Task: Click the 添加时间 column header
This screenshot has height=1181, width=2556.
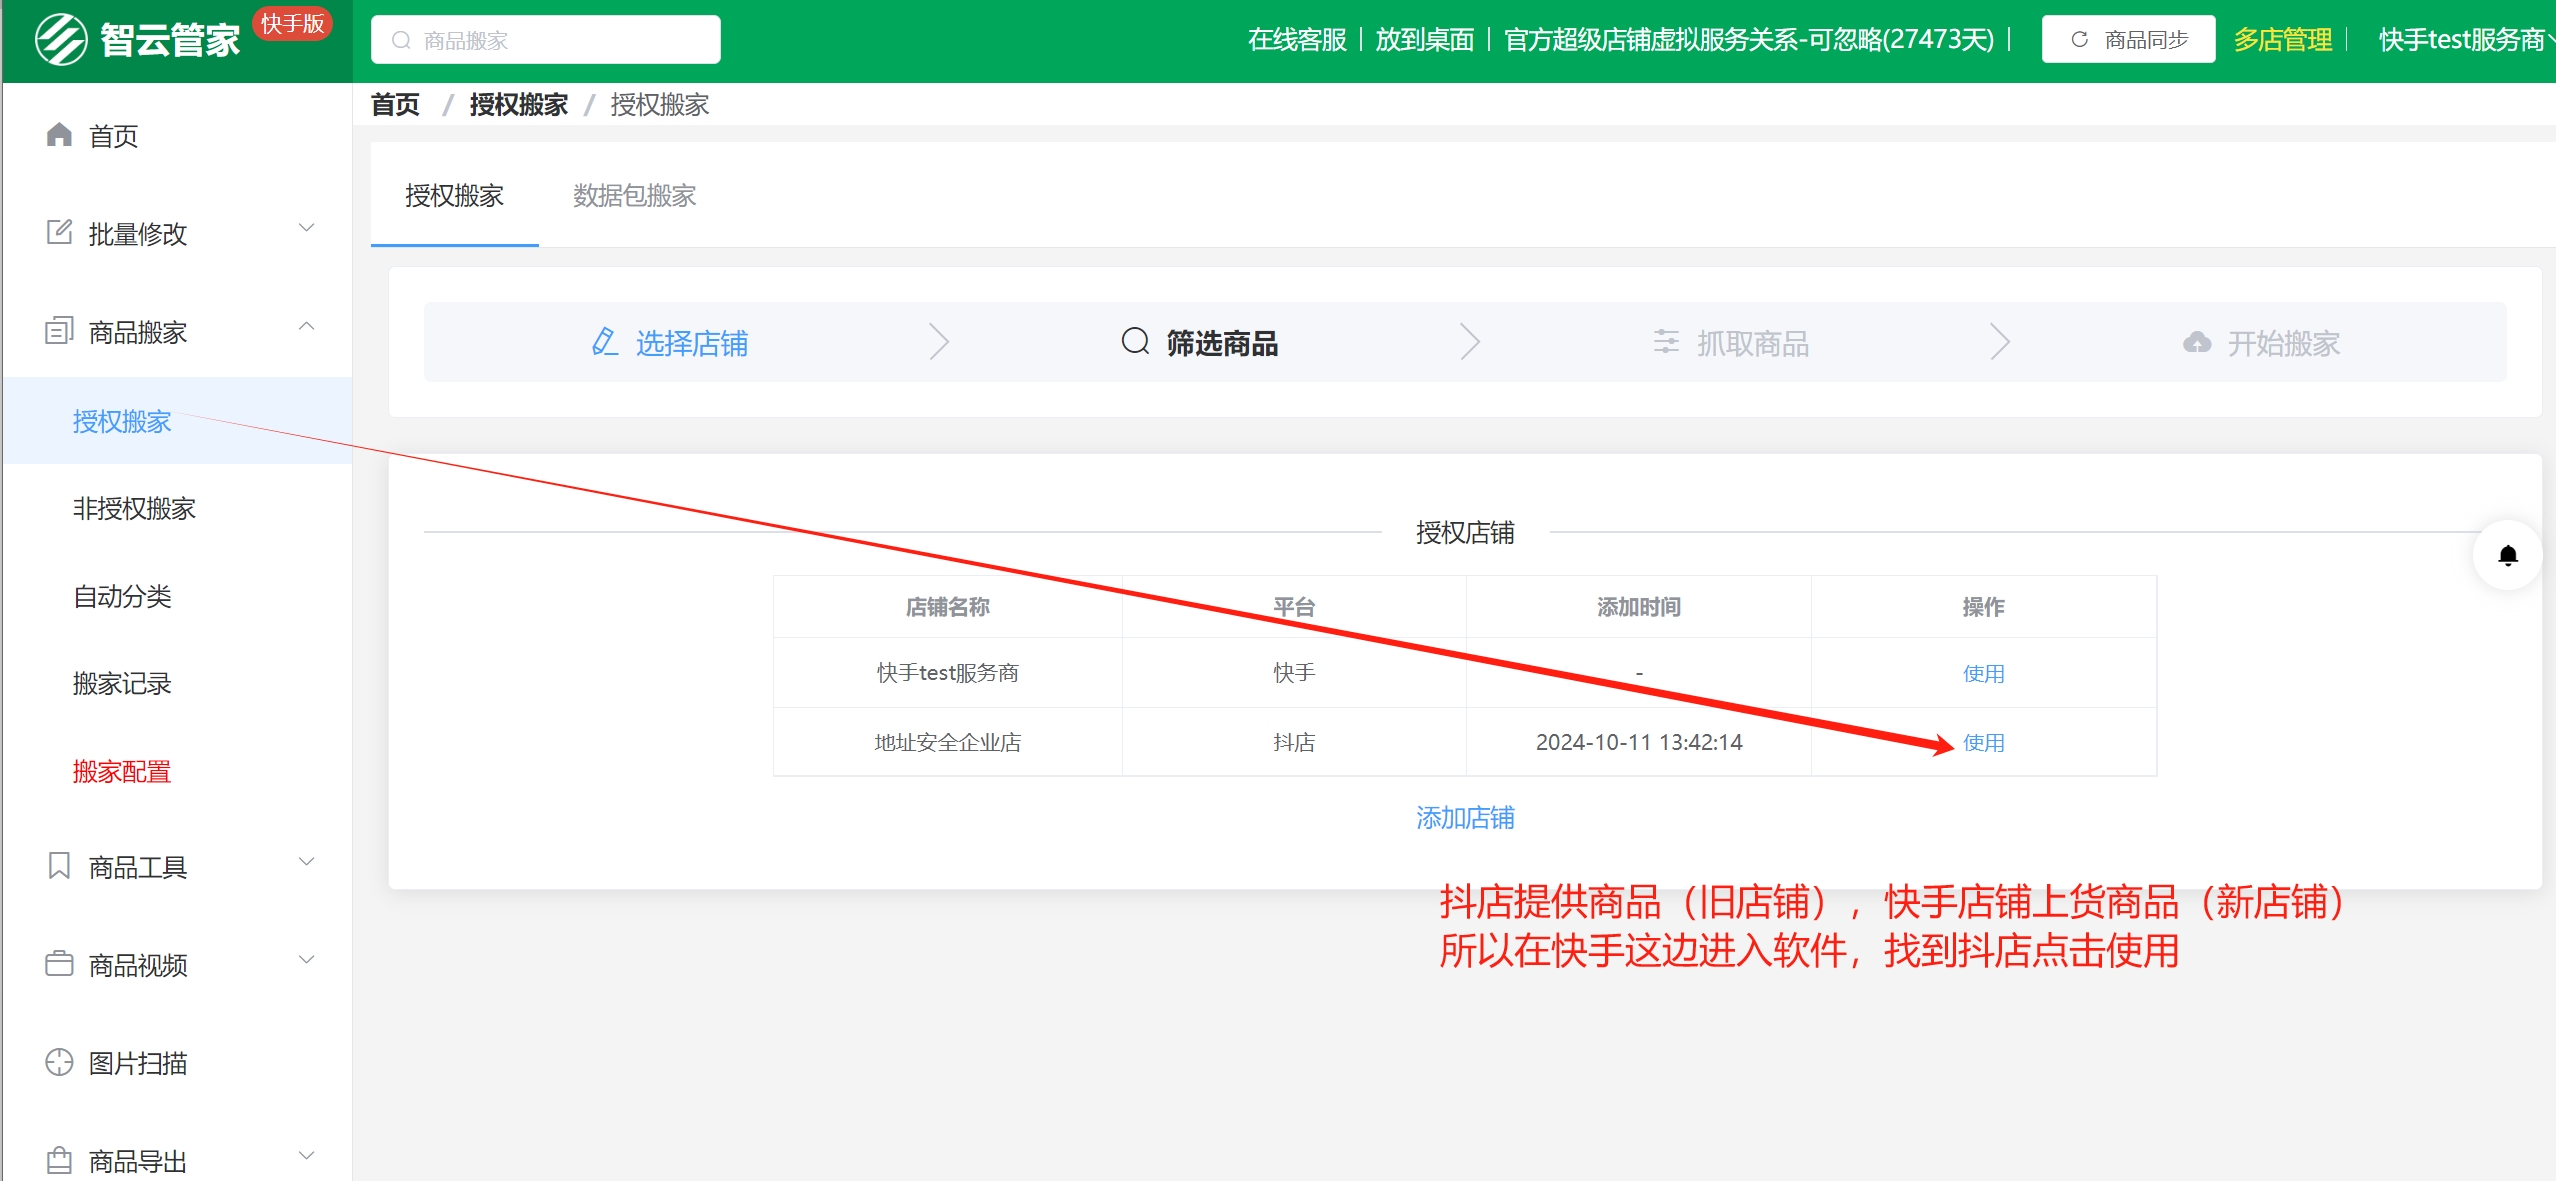Action: 1639,607
